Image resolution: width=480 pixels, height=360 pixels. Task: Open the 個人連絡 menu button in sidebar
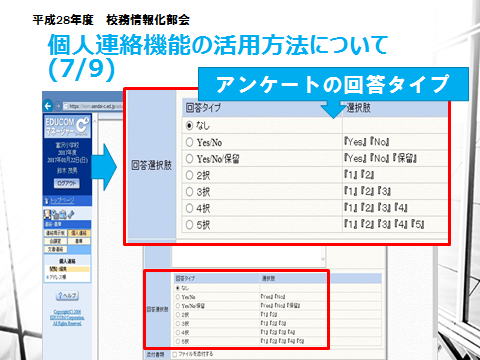[79, 233]
